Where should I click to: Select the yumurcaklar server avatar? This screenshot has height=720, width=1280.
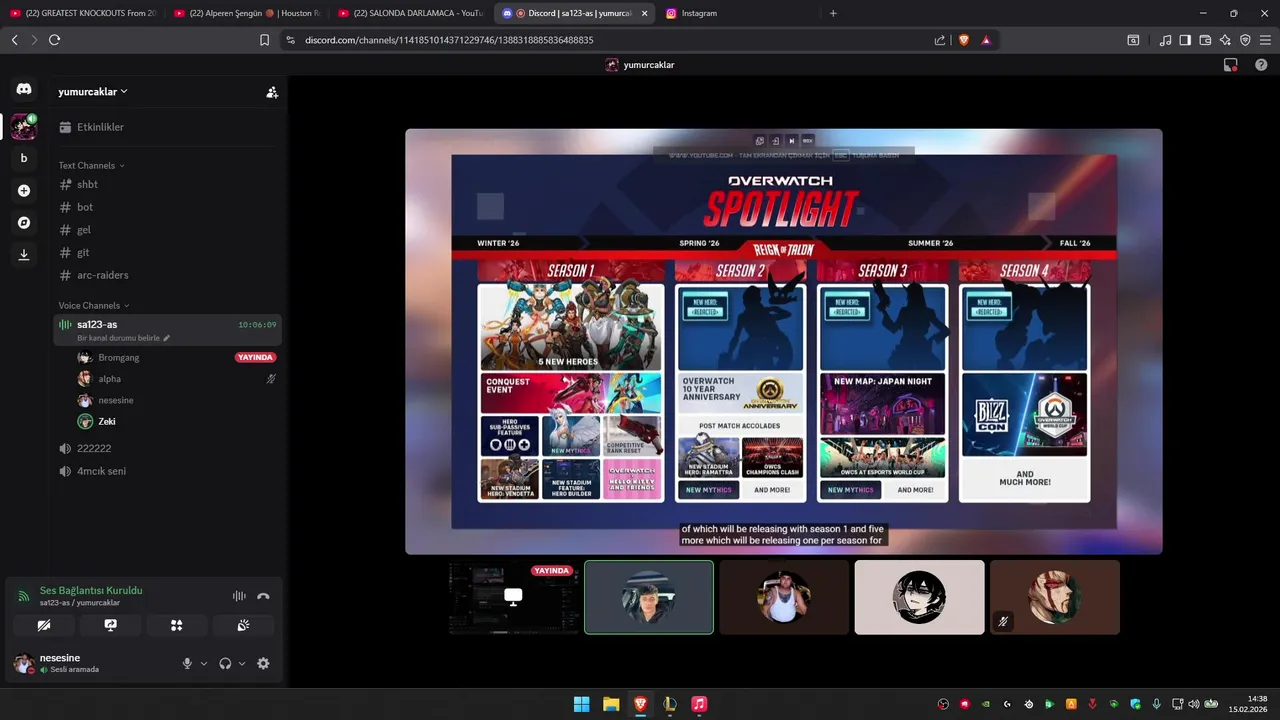coord(24,127)
